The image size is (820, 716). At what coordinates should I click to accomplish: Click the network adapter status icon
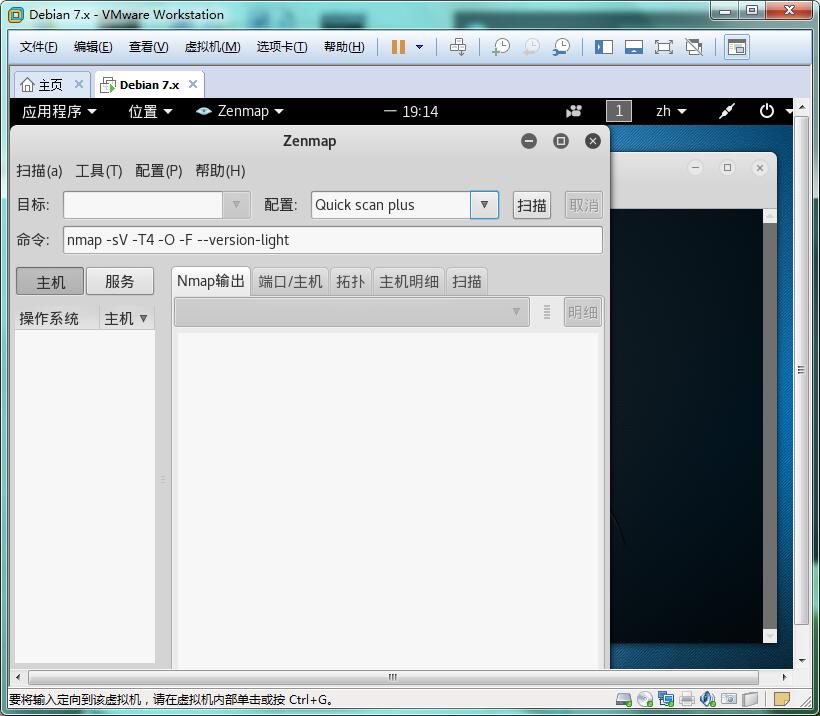pos(666,699)
